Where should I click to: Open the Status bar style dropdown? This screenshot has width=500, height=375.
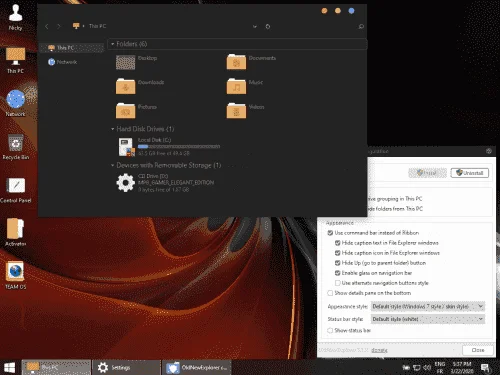[x=428, y=319]
